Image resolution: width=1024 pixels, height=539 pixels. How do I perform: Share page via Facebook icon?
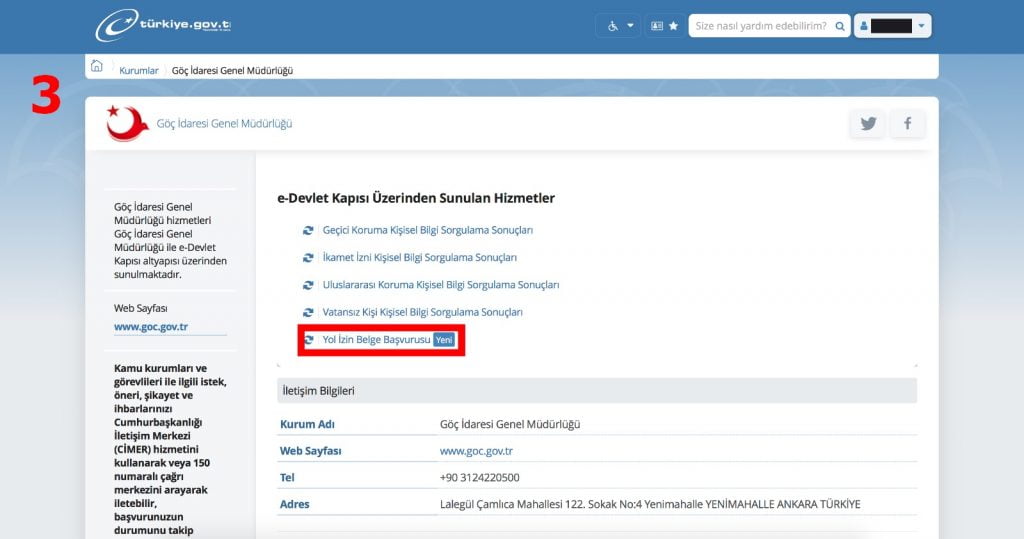point(907,123)
